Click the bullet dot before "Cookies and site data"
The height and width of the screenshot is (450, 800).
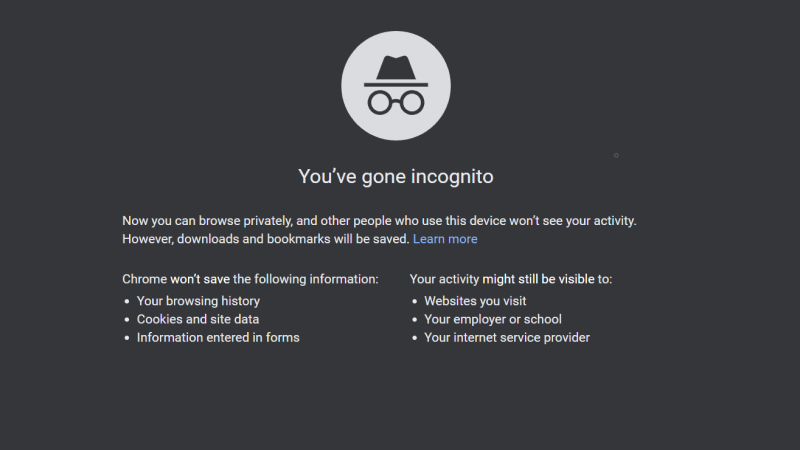[127, 320]
